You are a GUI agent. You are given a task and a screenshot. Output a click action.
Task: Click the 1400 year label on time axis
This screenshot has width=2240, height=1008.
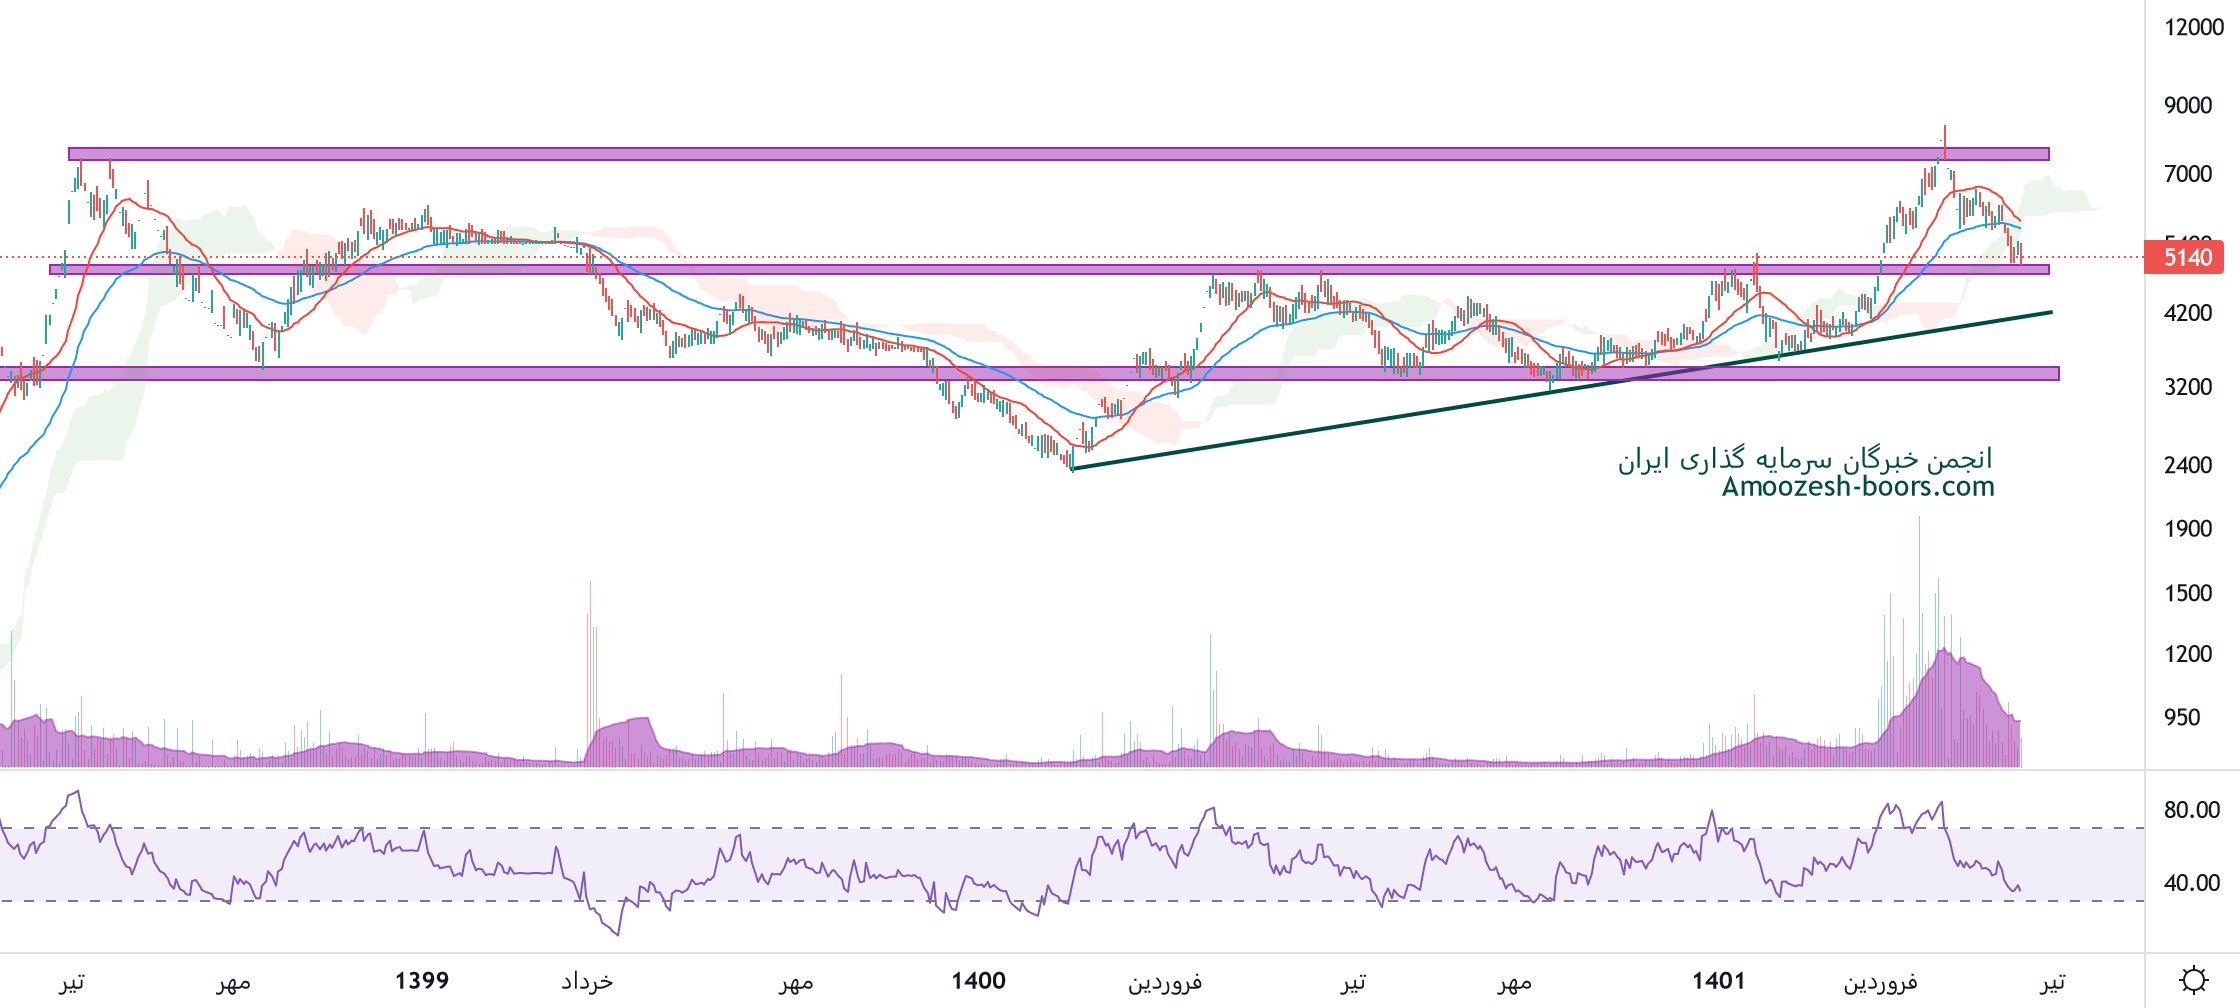click(978, 981)
